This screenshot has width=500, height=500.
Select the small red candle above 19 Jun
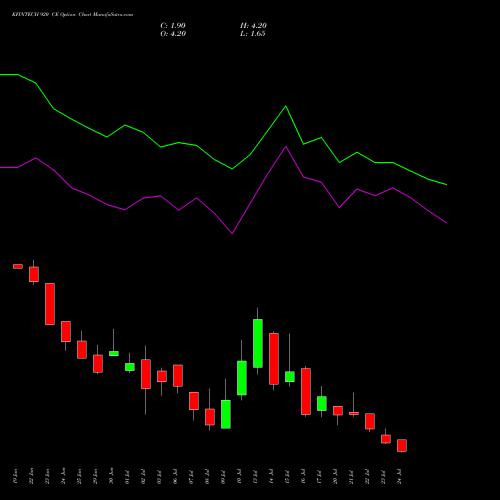coord(18,266)
